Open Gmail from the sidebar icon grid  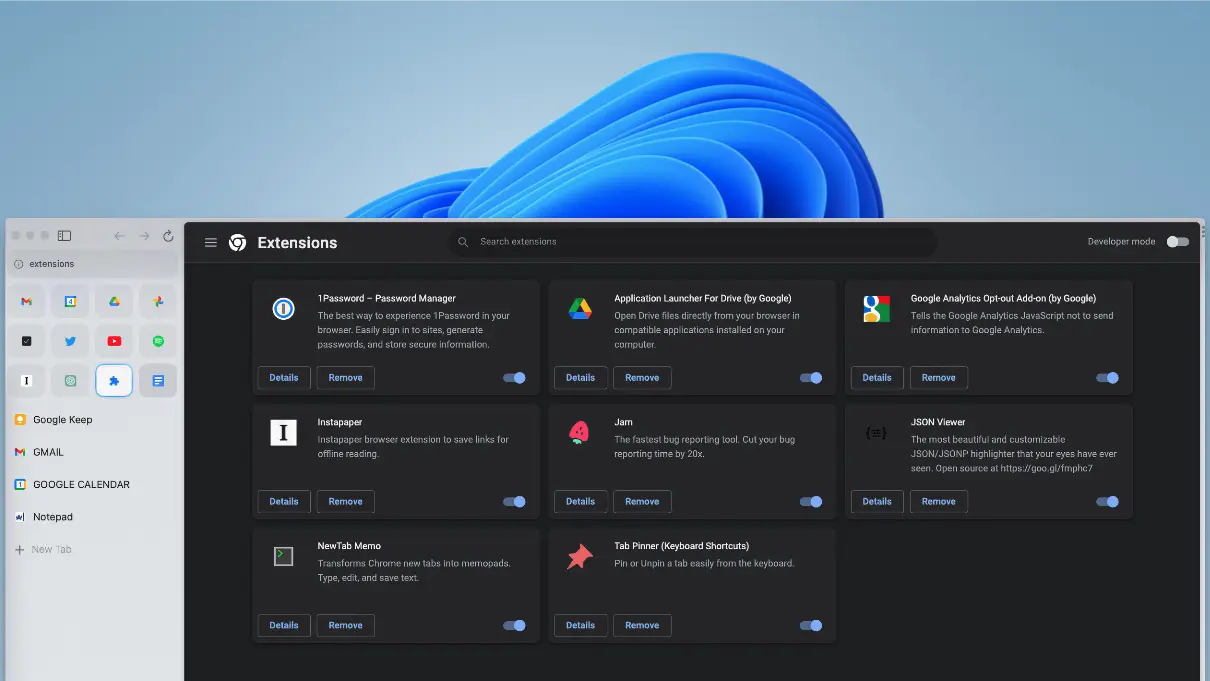point(26,301)
